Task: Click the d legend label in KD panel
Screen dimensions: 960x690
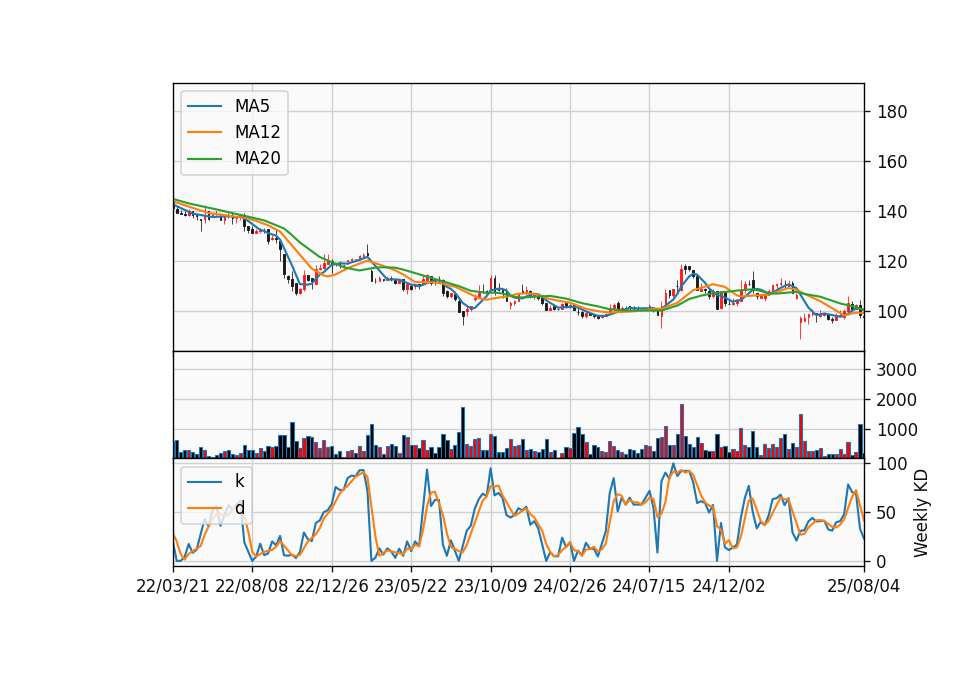Action: (x=240, y=508)
